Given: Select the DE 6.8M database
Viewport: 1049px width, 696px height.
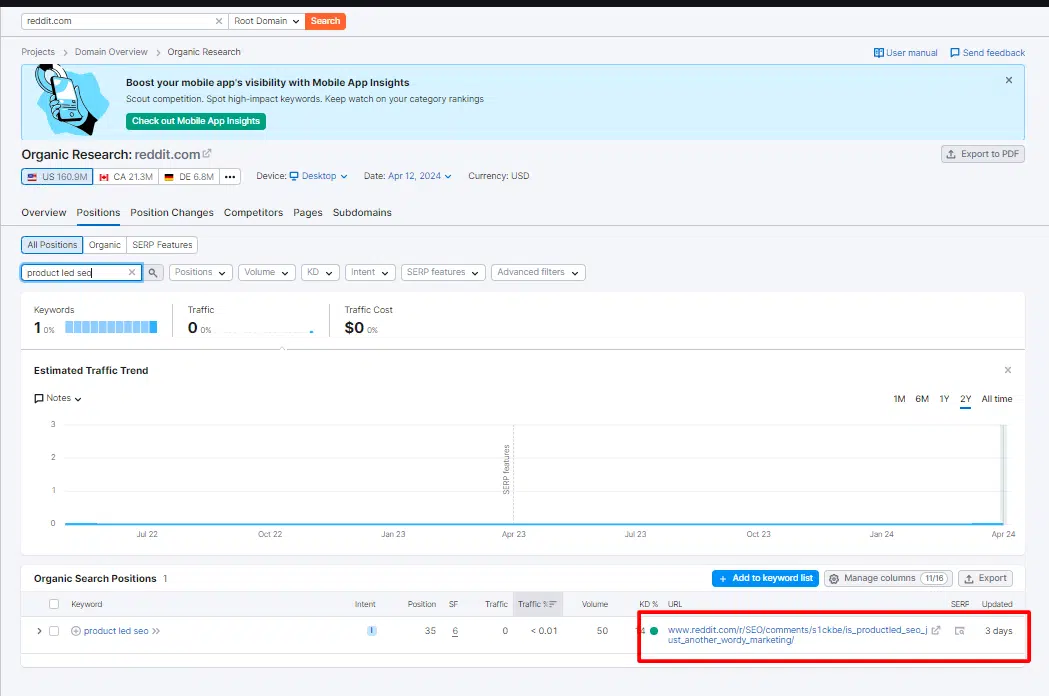Looking at the screenshot, I should click(189, 177).
